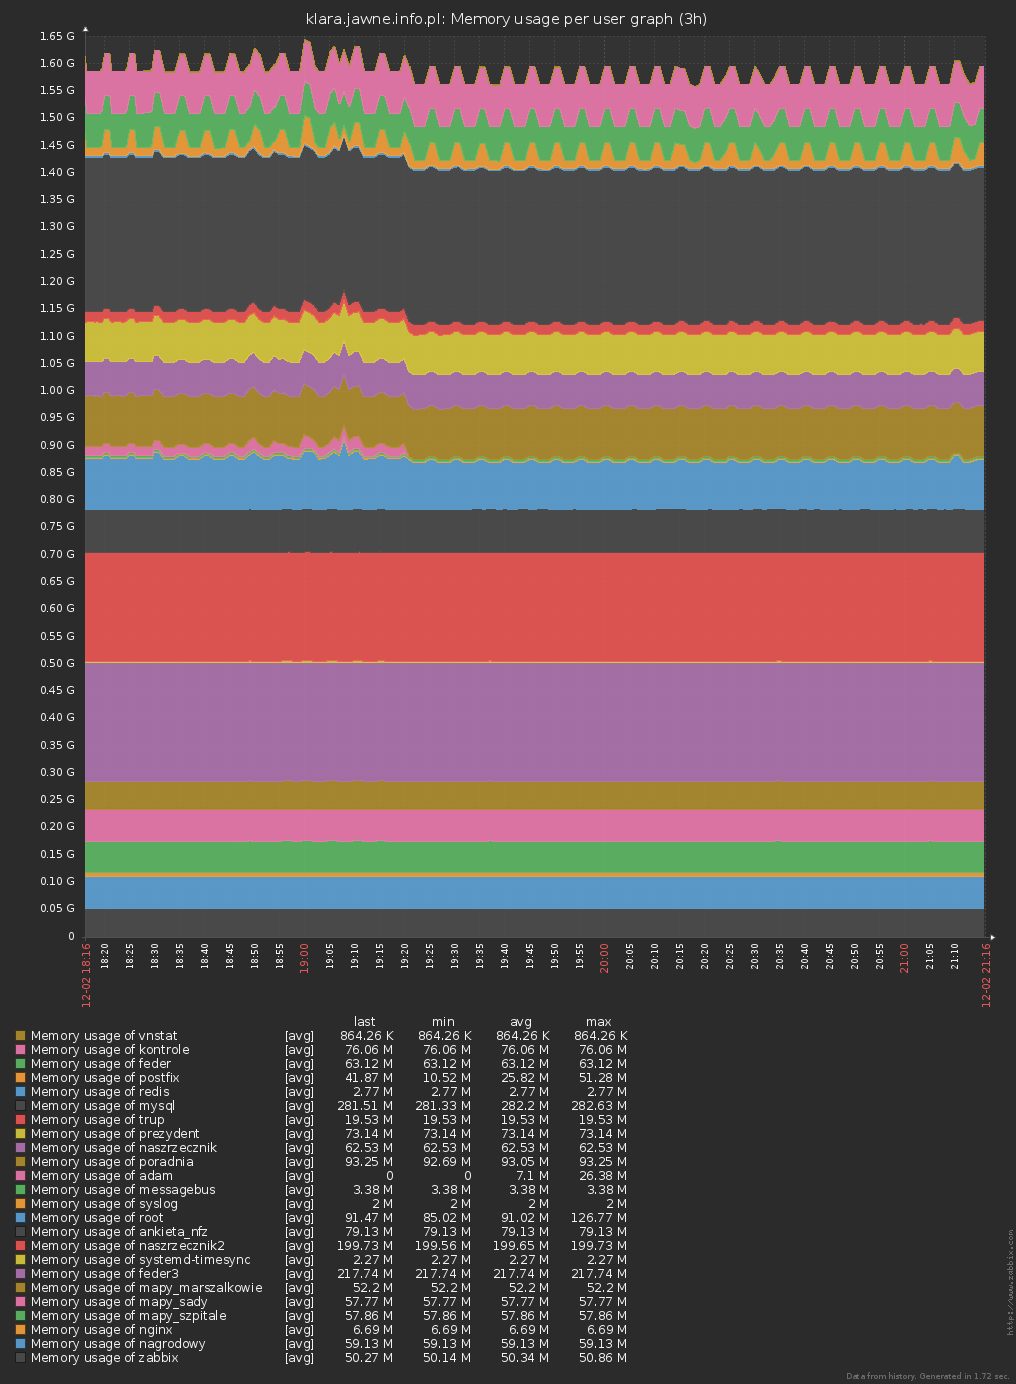Click the root legend color swatch
This screenshot has height=1384, width=1016.
click(20, 1218)
